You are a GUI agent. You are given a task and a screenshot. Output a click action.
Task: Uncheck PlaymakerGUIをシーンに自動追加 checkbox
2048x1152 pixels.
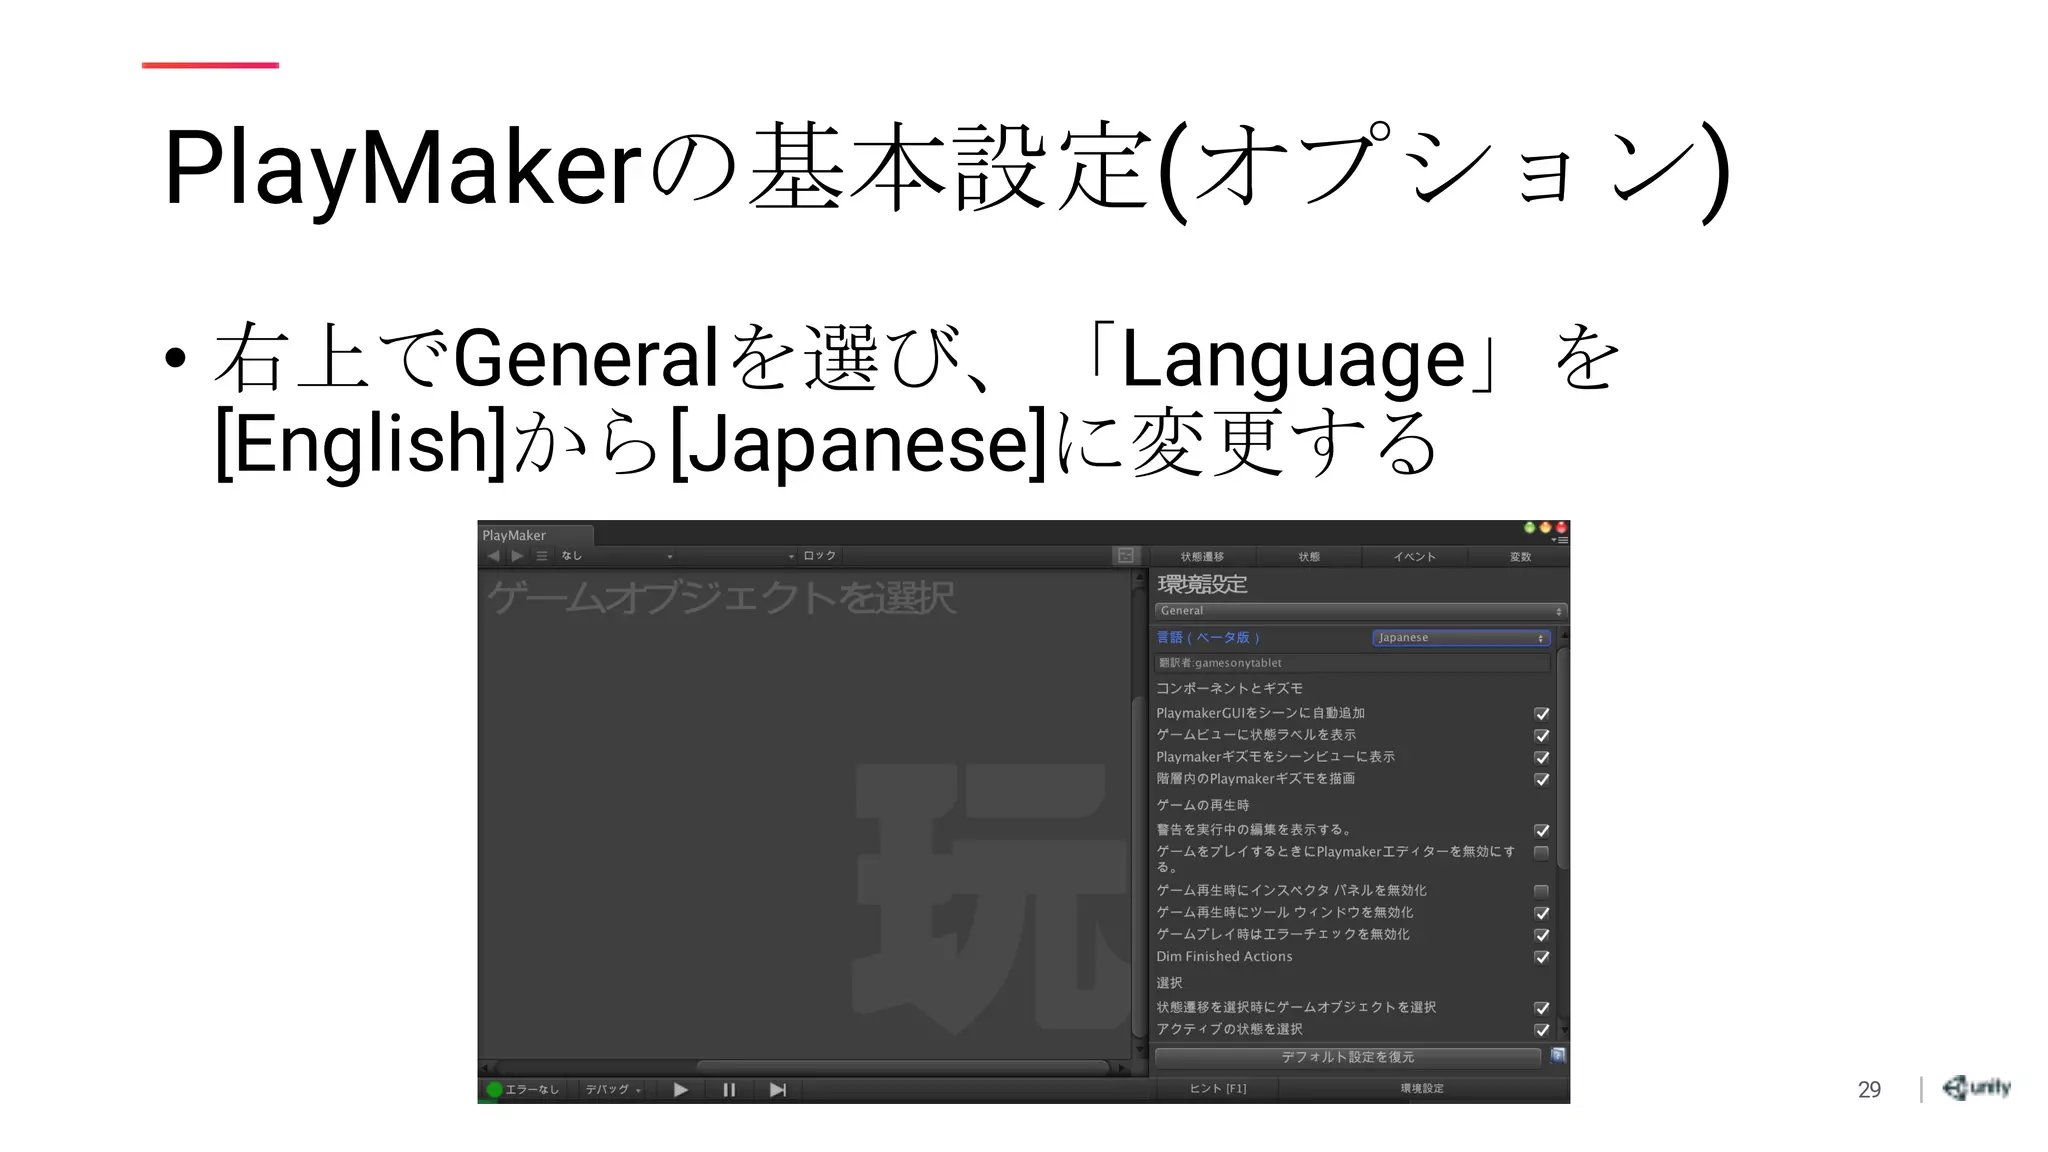1541,714
